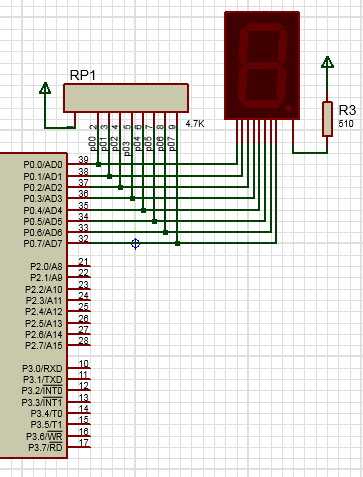Click pin 21 of P2.0/A8
Viewport: 363px width, 477px height.
pos(83,262)
